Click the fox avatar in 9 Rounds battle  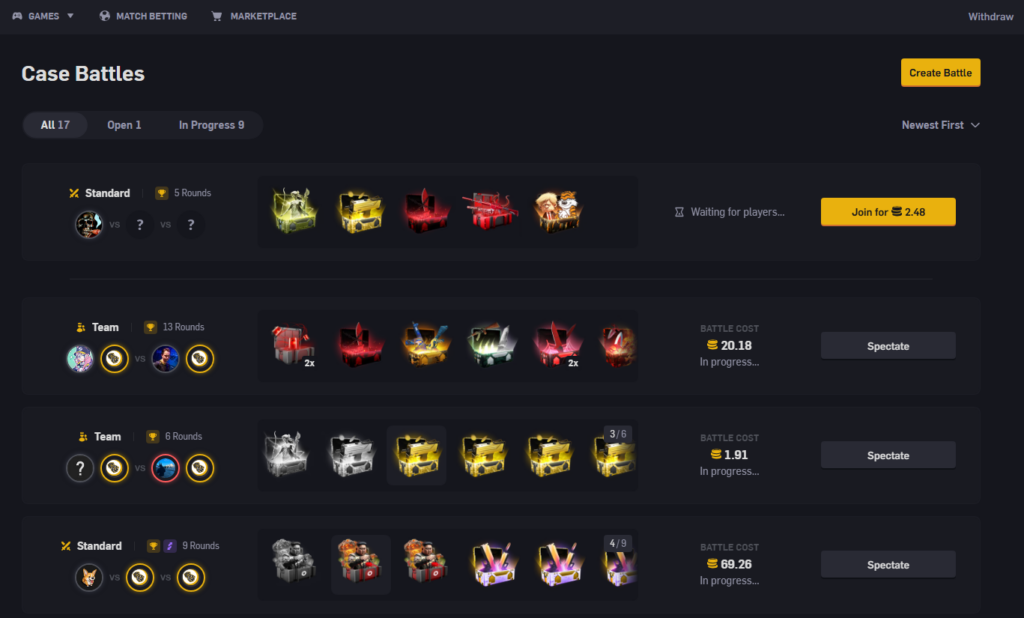click(x=89, y=577)
